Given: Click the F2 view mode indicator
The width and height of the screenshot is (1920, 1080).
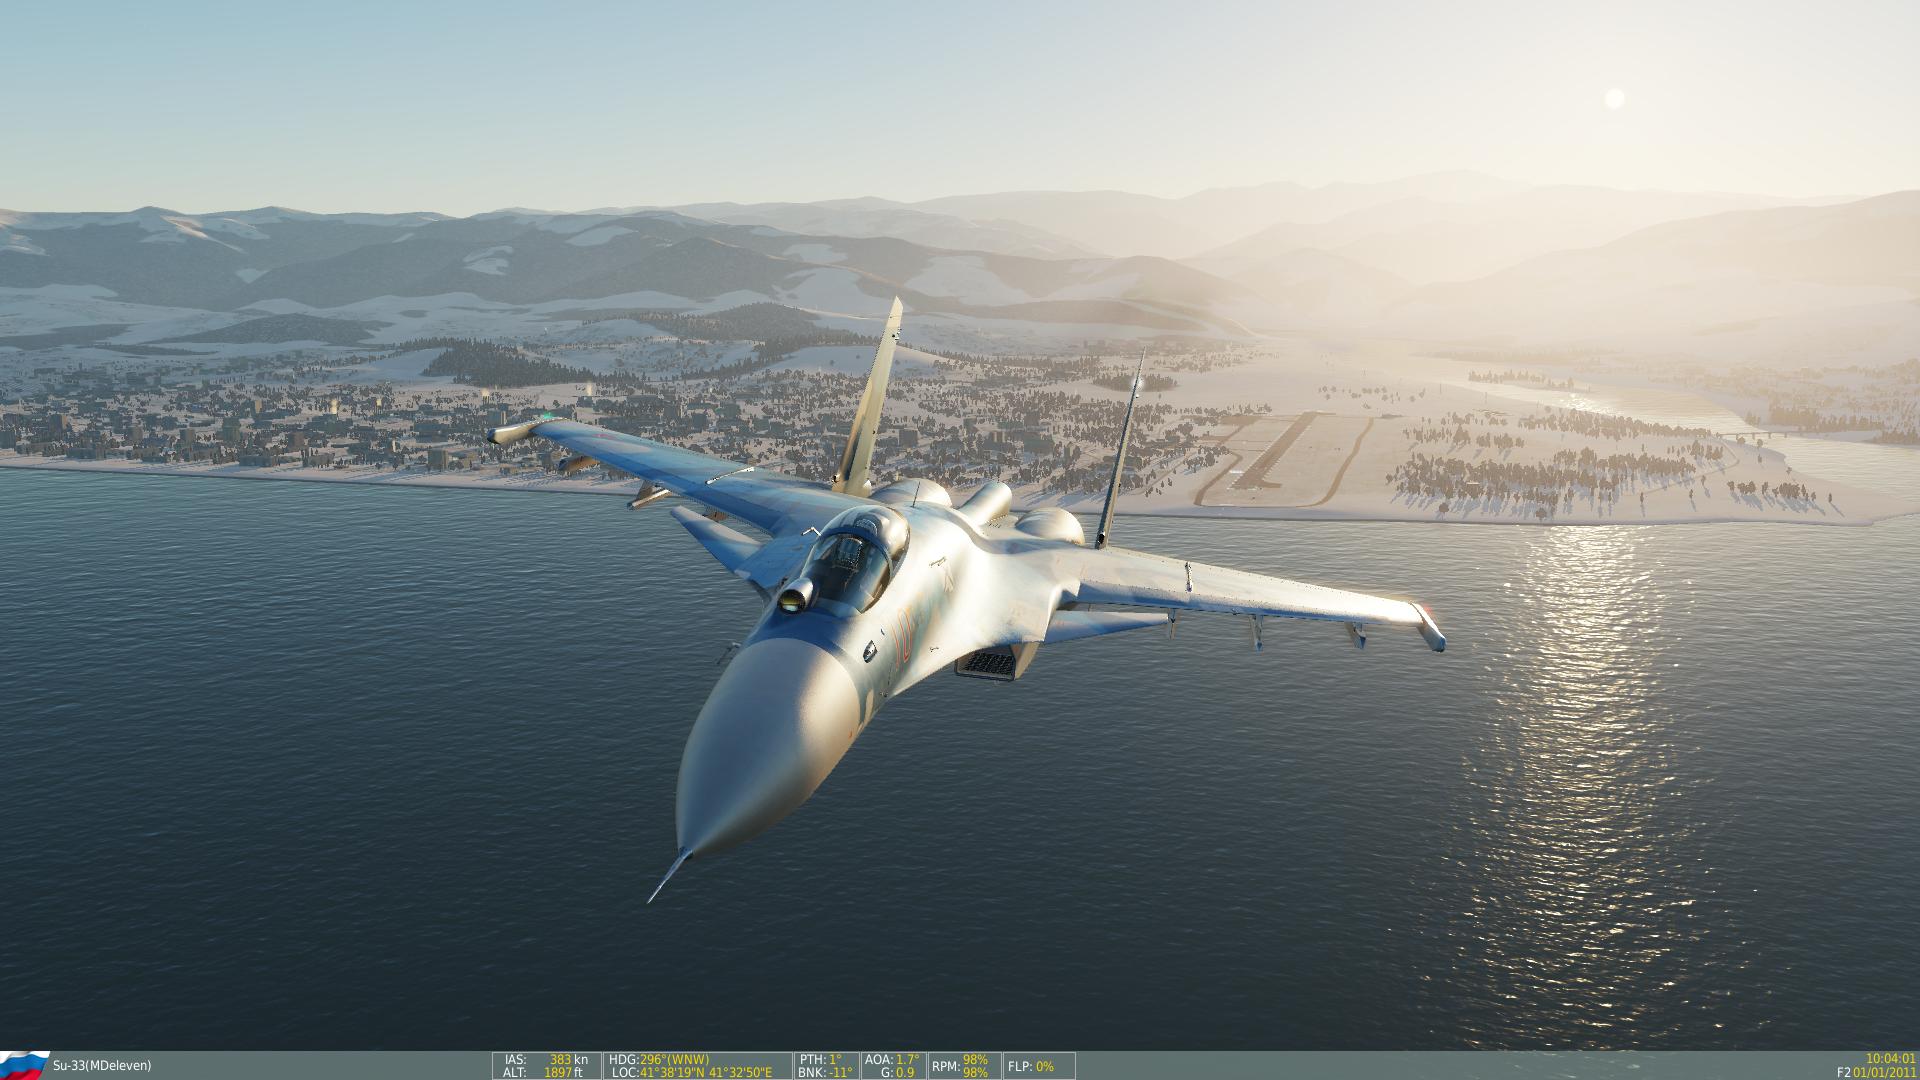Looking at the screenshot, I should 1843,1072.
